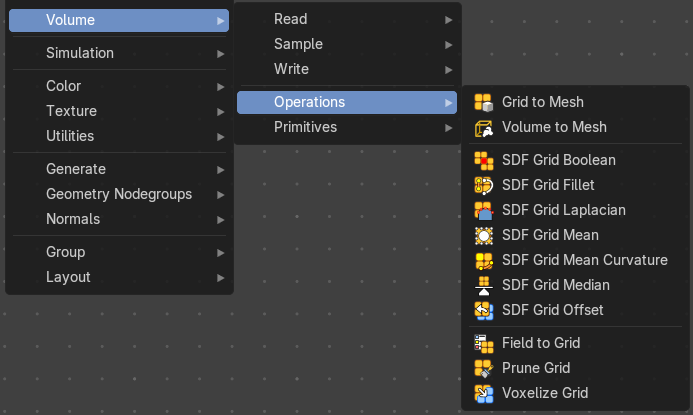The width and height of the screenshot is (693, 415).
Task: Click the arrow beside Read
Action: point(448,20)
